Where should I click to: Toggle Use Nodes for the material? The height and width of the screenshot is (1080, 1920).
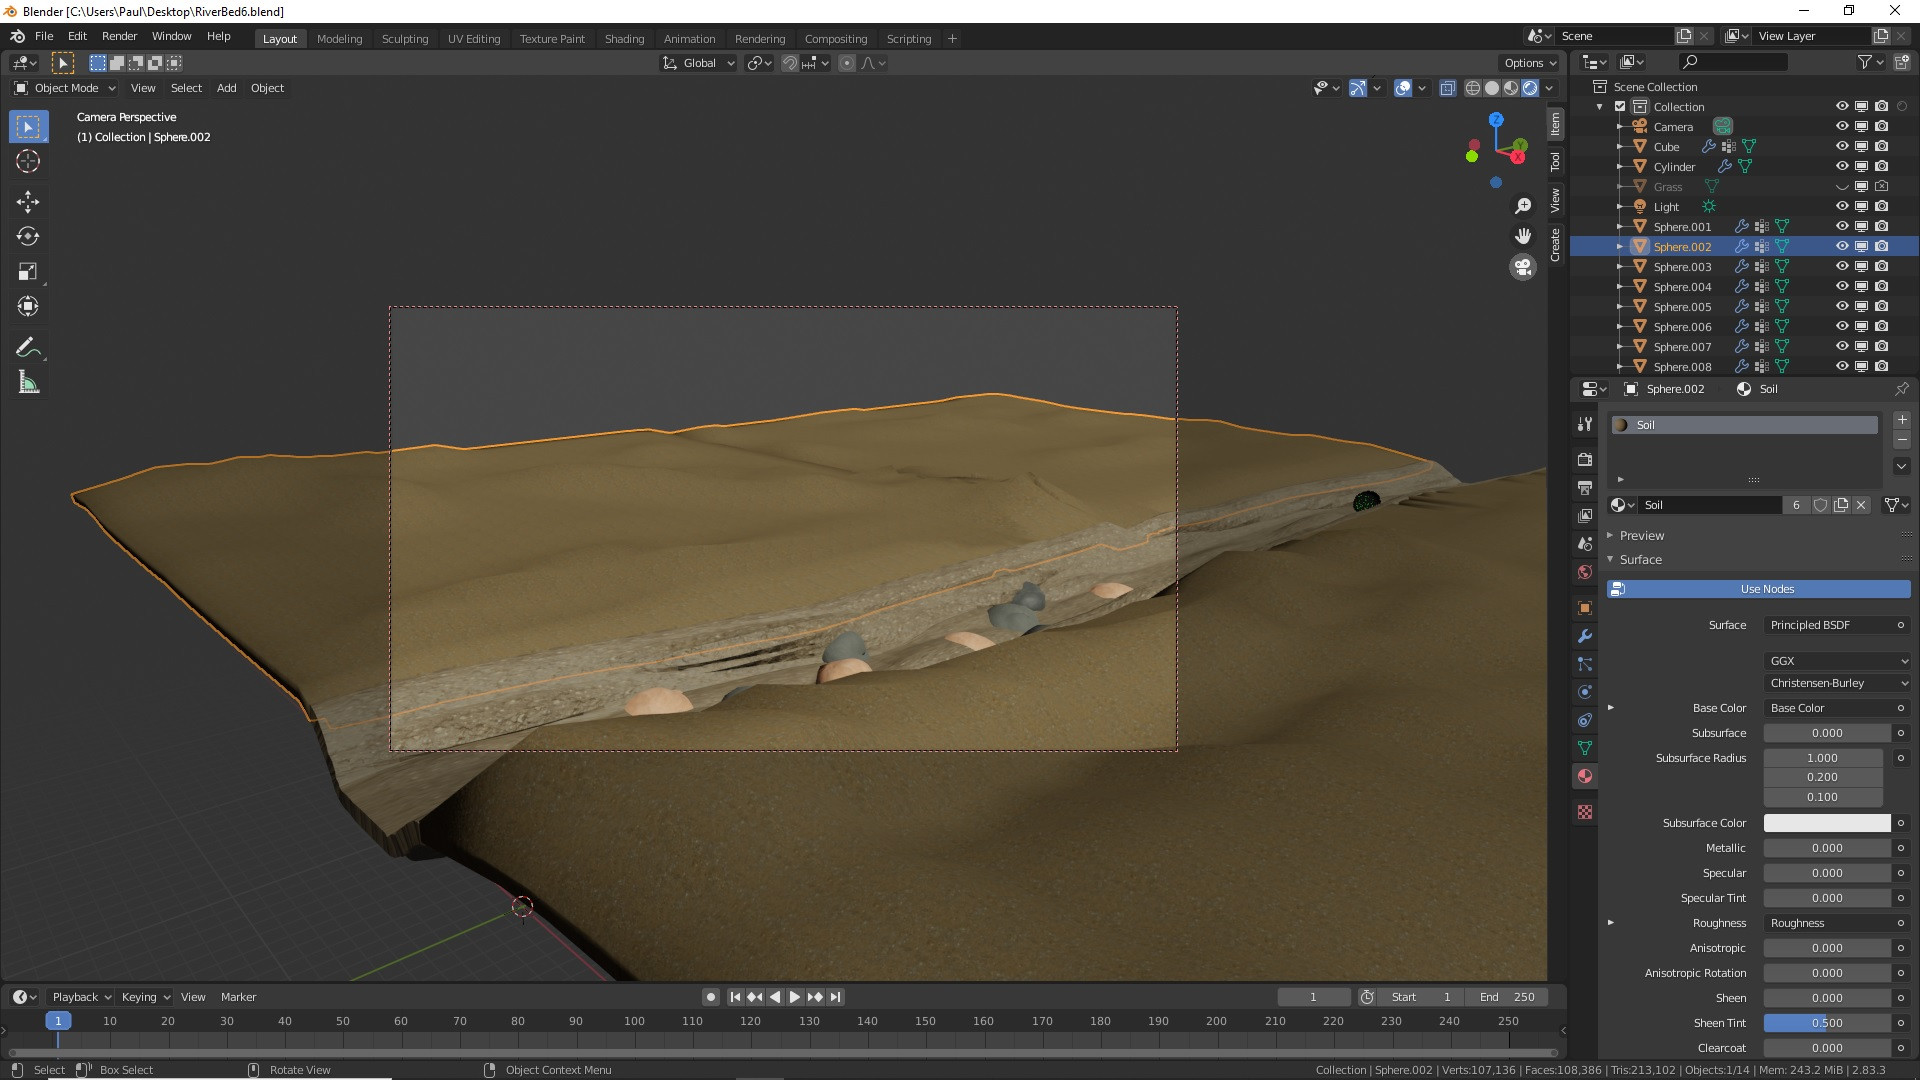pyautogui.click(x=1759, y=589)
